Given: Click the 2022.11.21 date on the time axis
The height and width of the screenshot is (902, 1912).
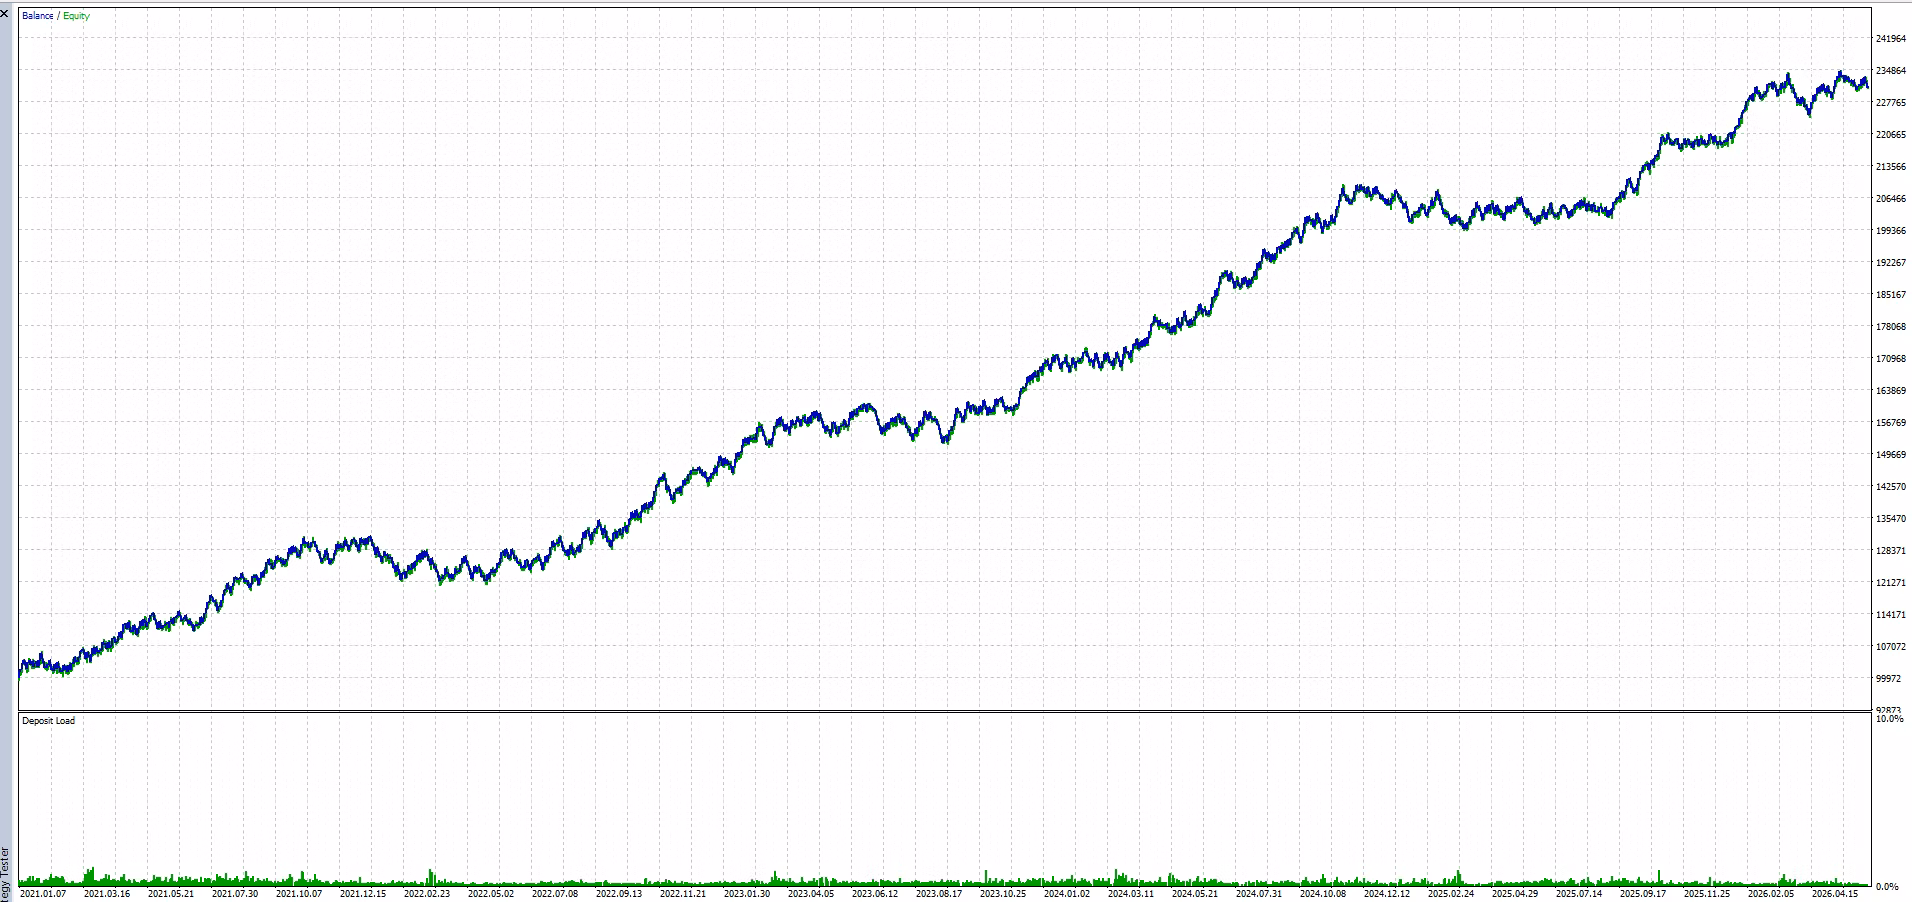Looking at the screenshot, I should click(683, 895).
